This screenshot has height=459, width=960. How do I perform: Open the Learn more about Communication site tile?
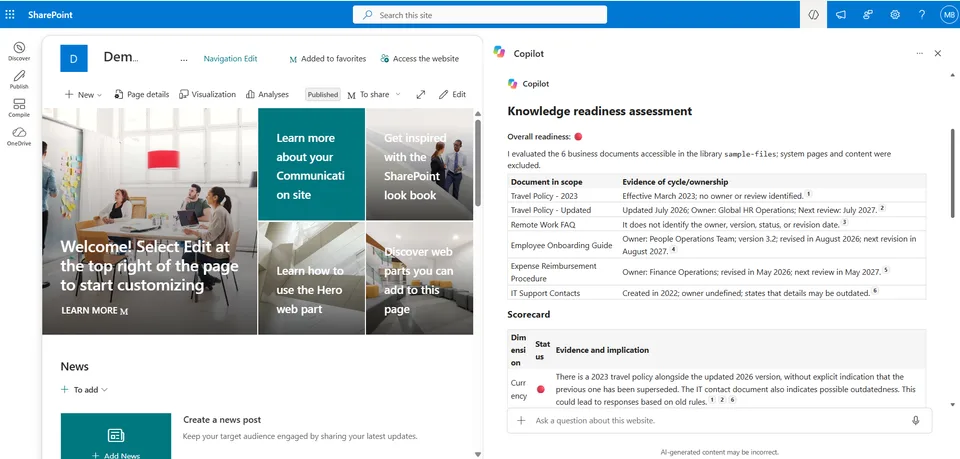click(x=311, y=164)
